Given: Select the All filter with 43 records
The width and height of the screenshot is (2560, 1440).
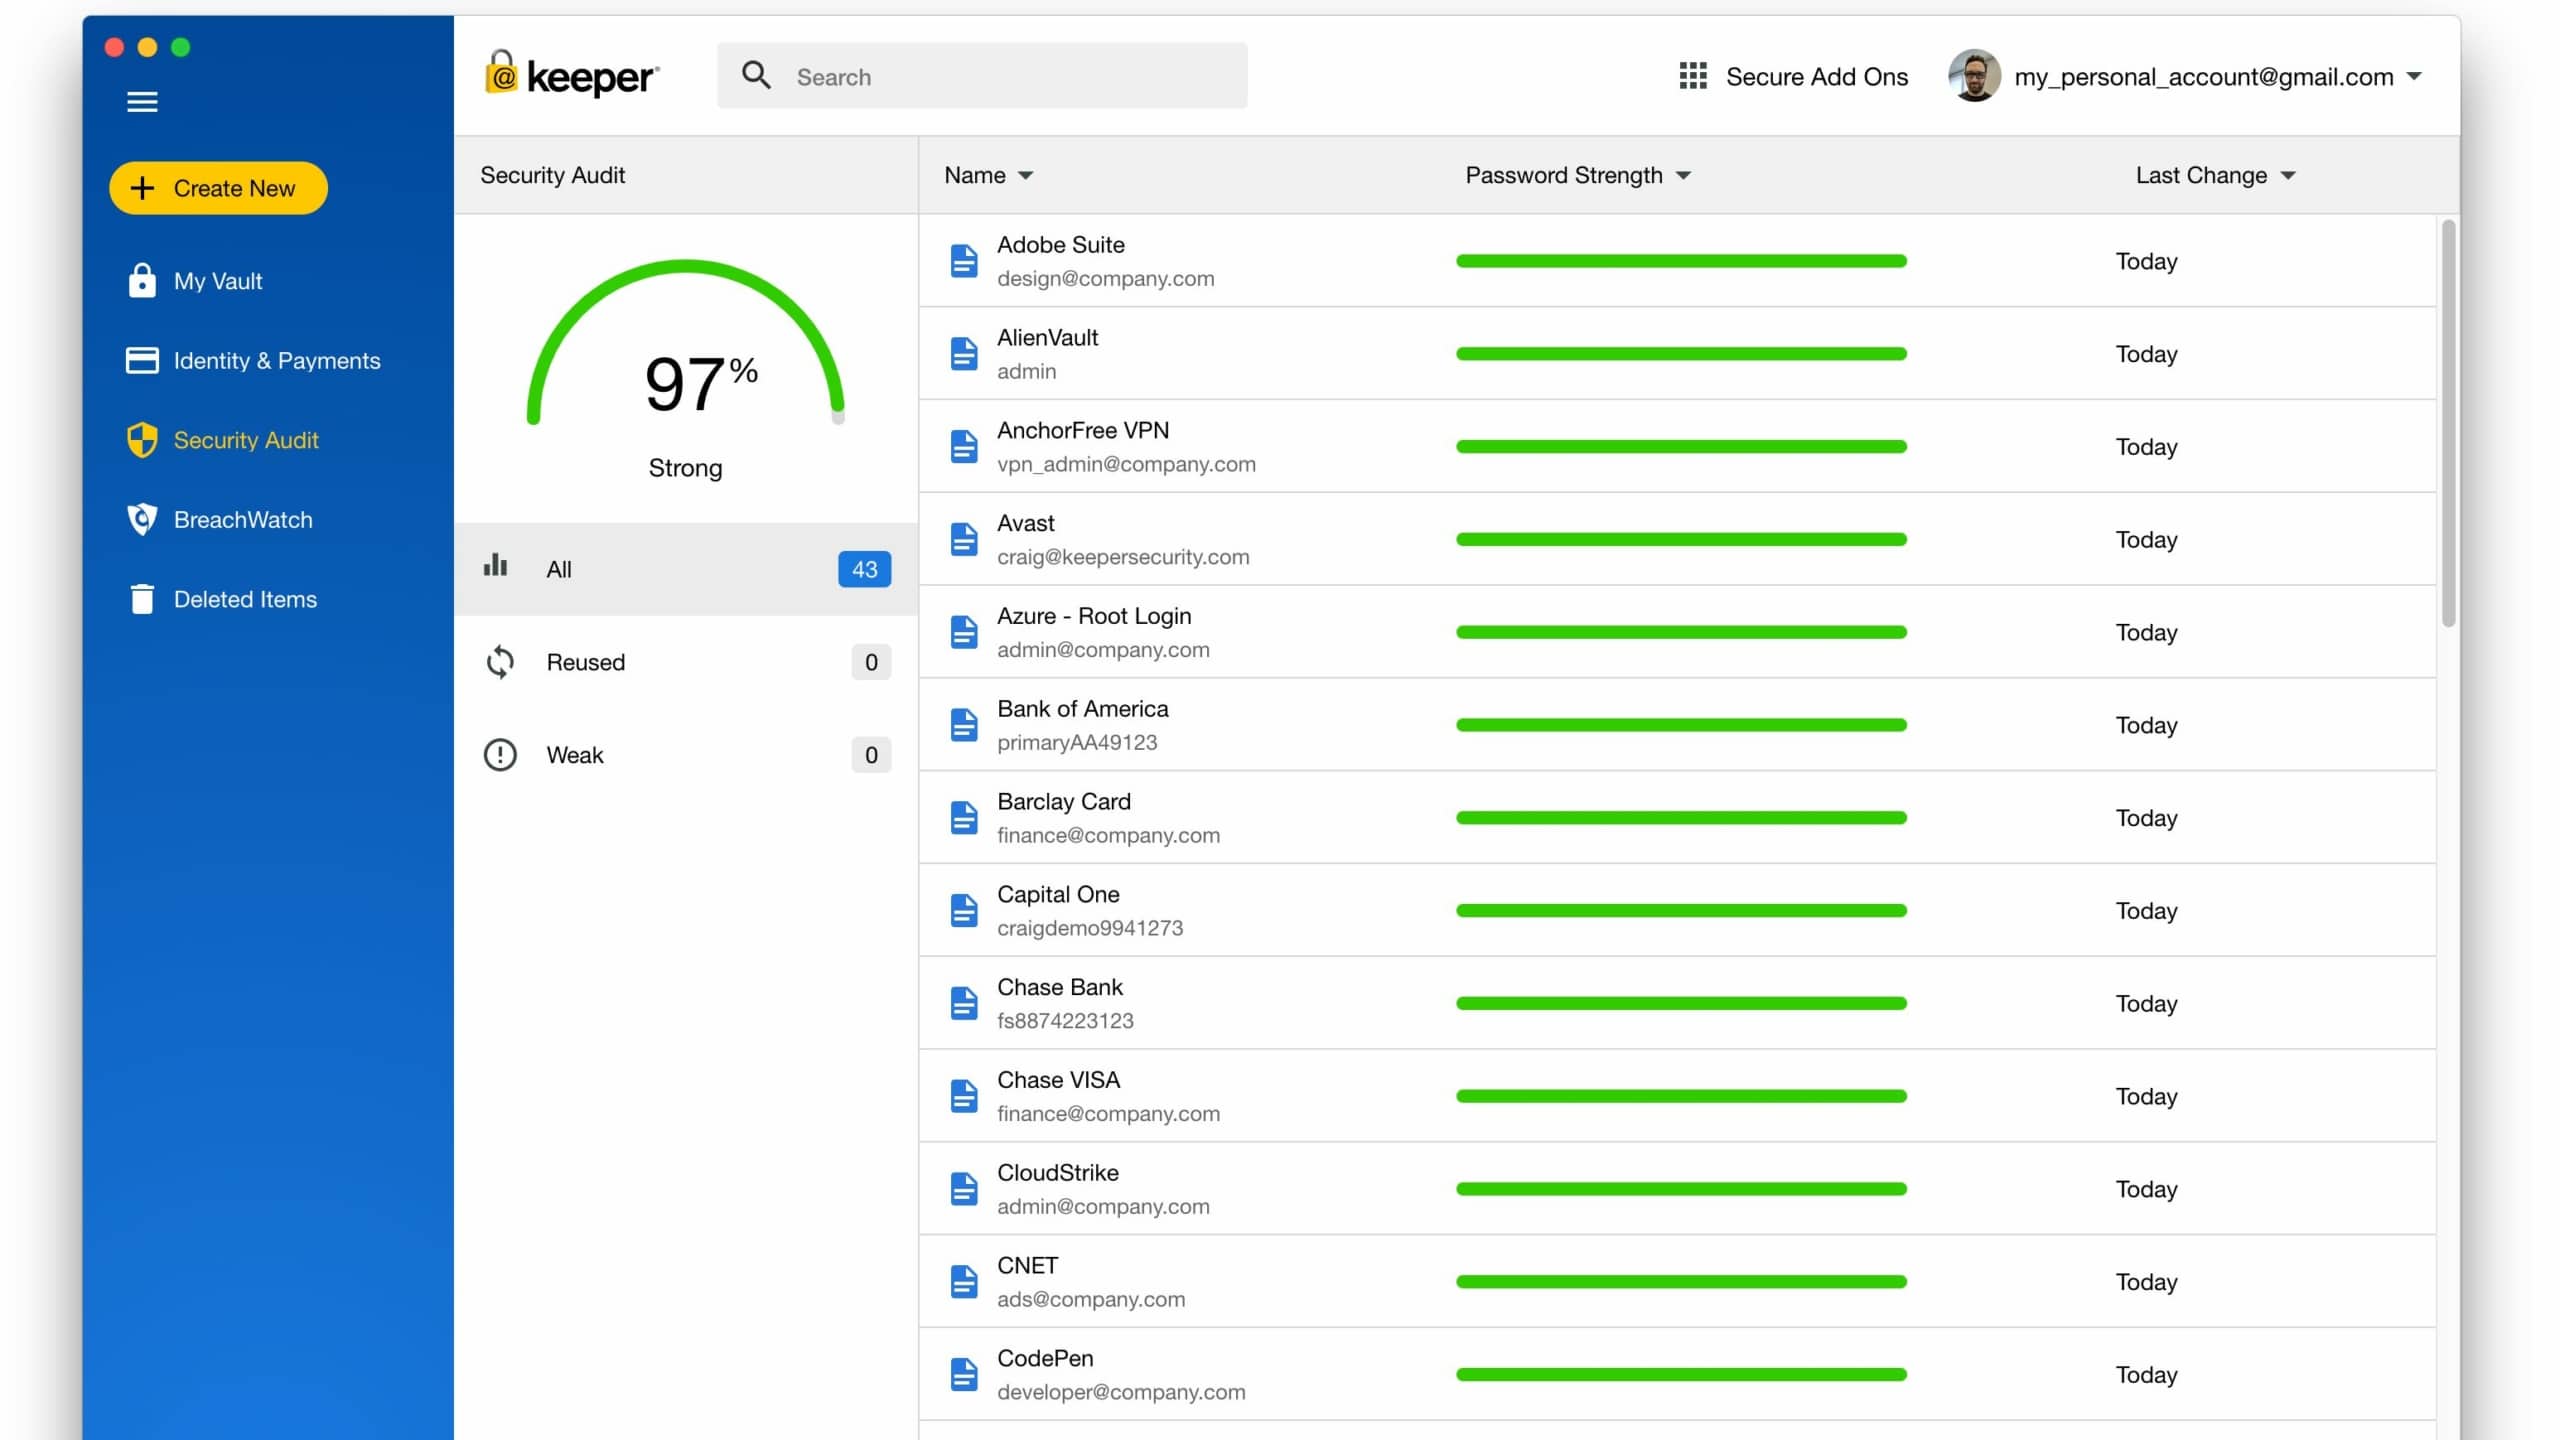Looking at the screenshot, I should tap(686, 569).
